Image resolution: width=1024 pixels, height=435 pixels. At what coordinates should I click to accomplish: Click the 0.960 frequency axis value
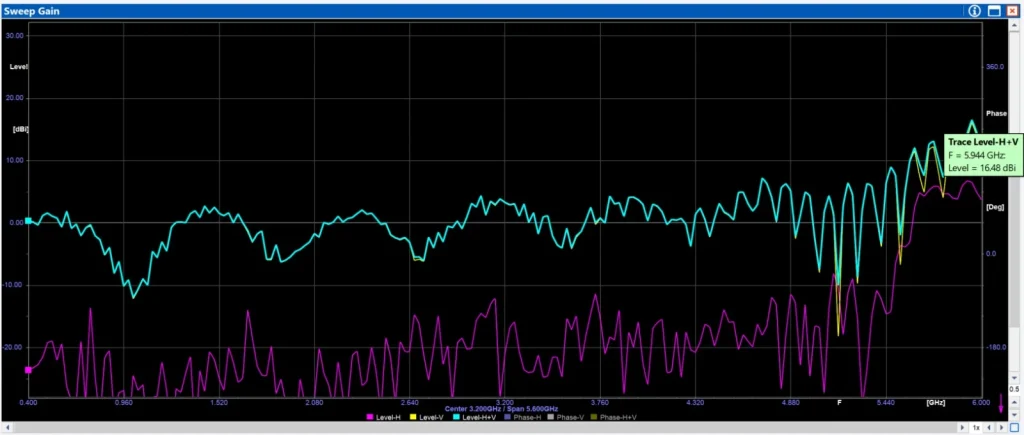coord(123,402)
